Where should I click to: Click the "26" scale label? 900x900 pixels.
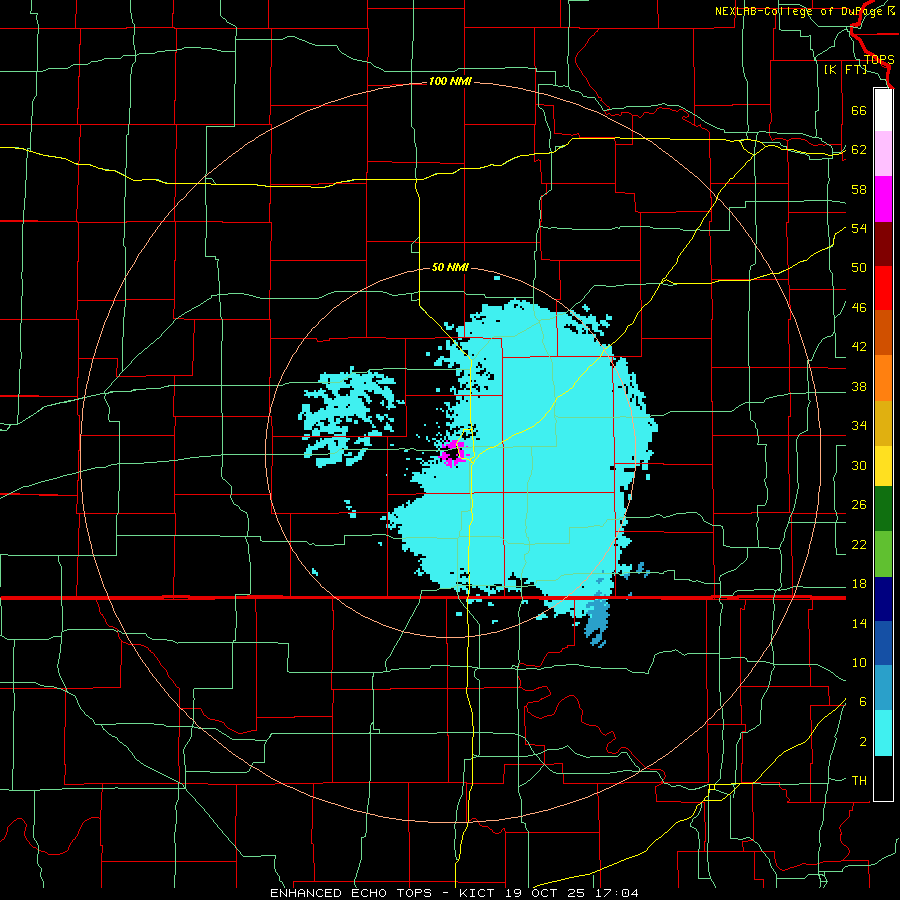[x=859, y=505]
